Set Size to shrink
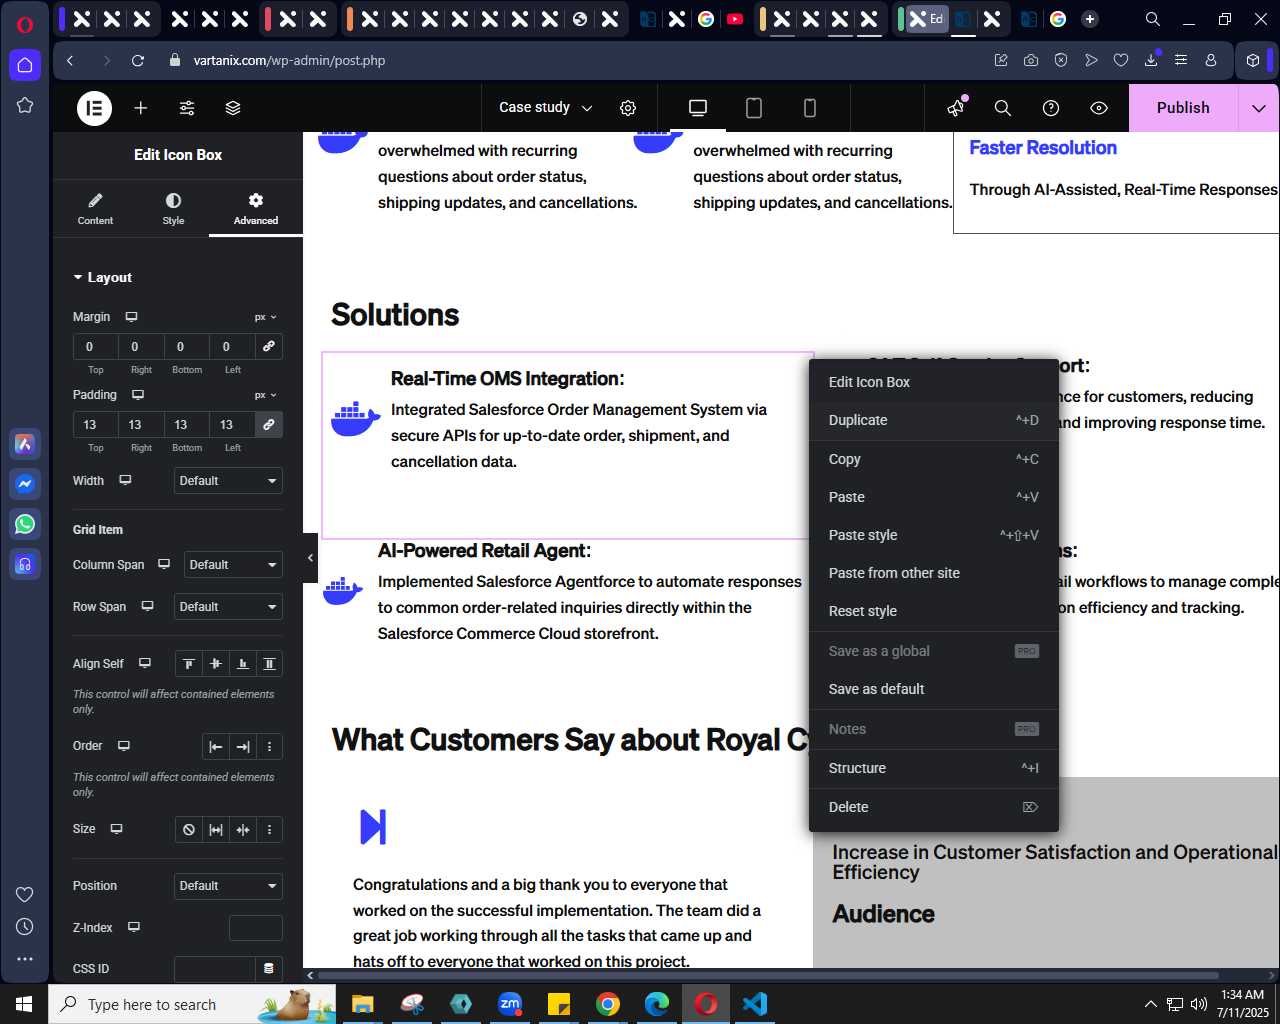1280x1024 pixels. tap(242, 830)
